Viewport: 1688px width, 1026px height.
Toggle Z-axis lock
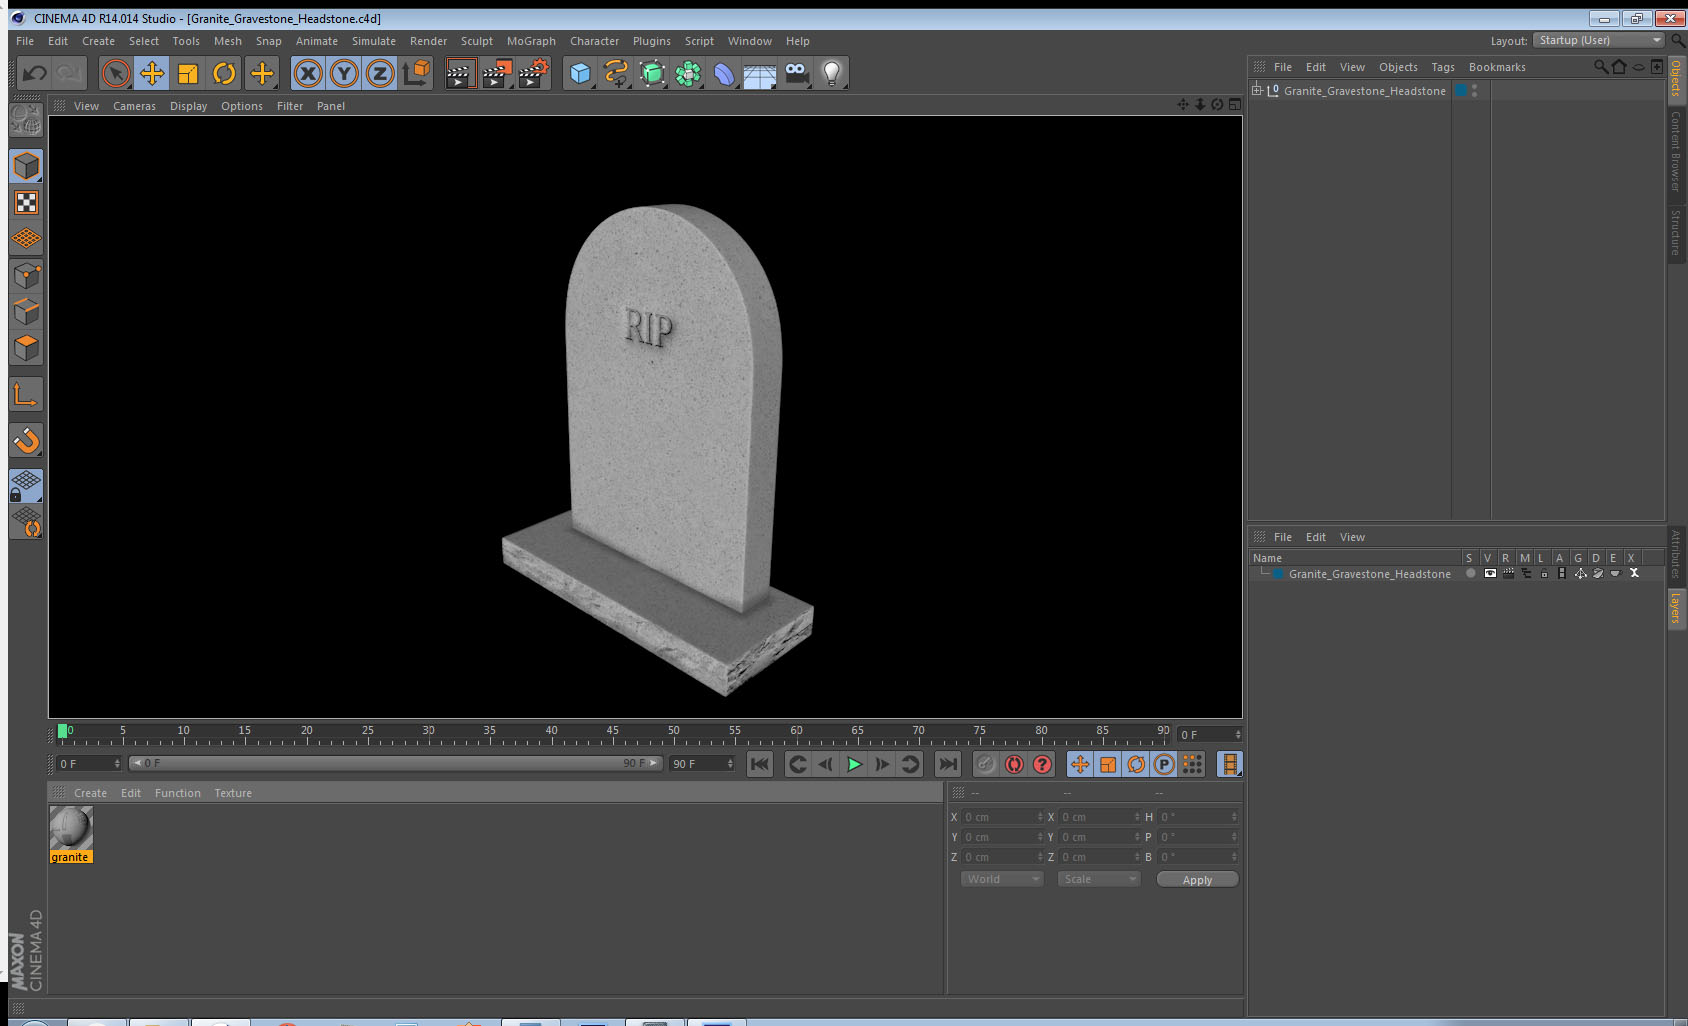click(380, 73)
